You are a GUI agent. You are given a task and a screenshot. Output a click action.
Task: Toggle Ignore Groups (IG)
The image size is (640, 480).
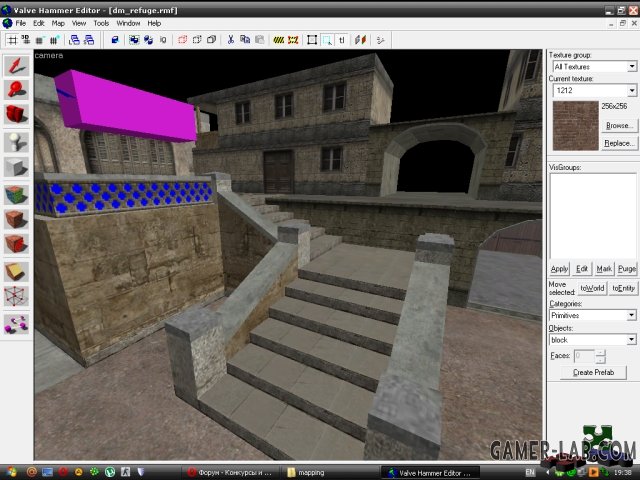[x=163, y=40]
